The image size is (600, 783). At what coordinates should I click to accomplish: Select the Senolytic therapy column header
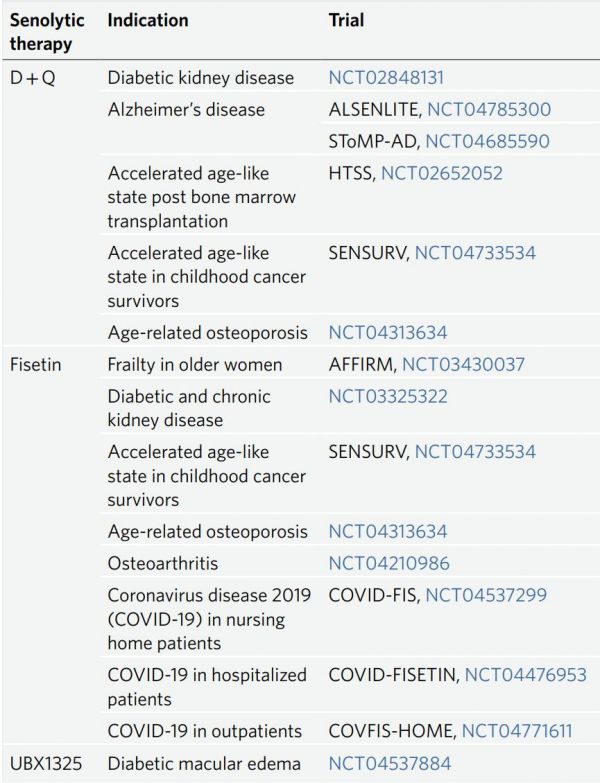pyautogui.click(x=47, y=32)
